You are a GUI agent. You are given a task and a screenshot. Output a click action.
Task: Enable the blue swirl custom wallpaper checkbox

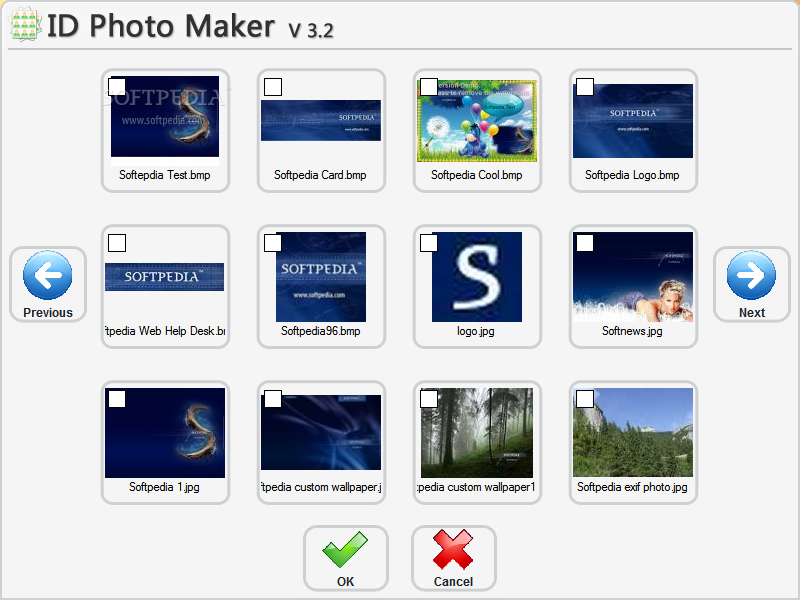tap(273, 399)
